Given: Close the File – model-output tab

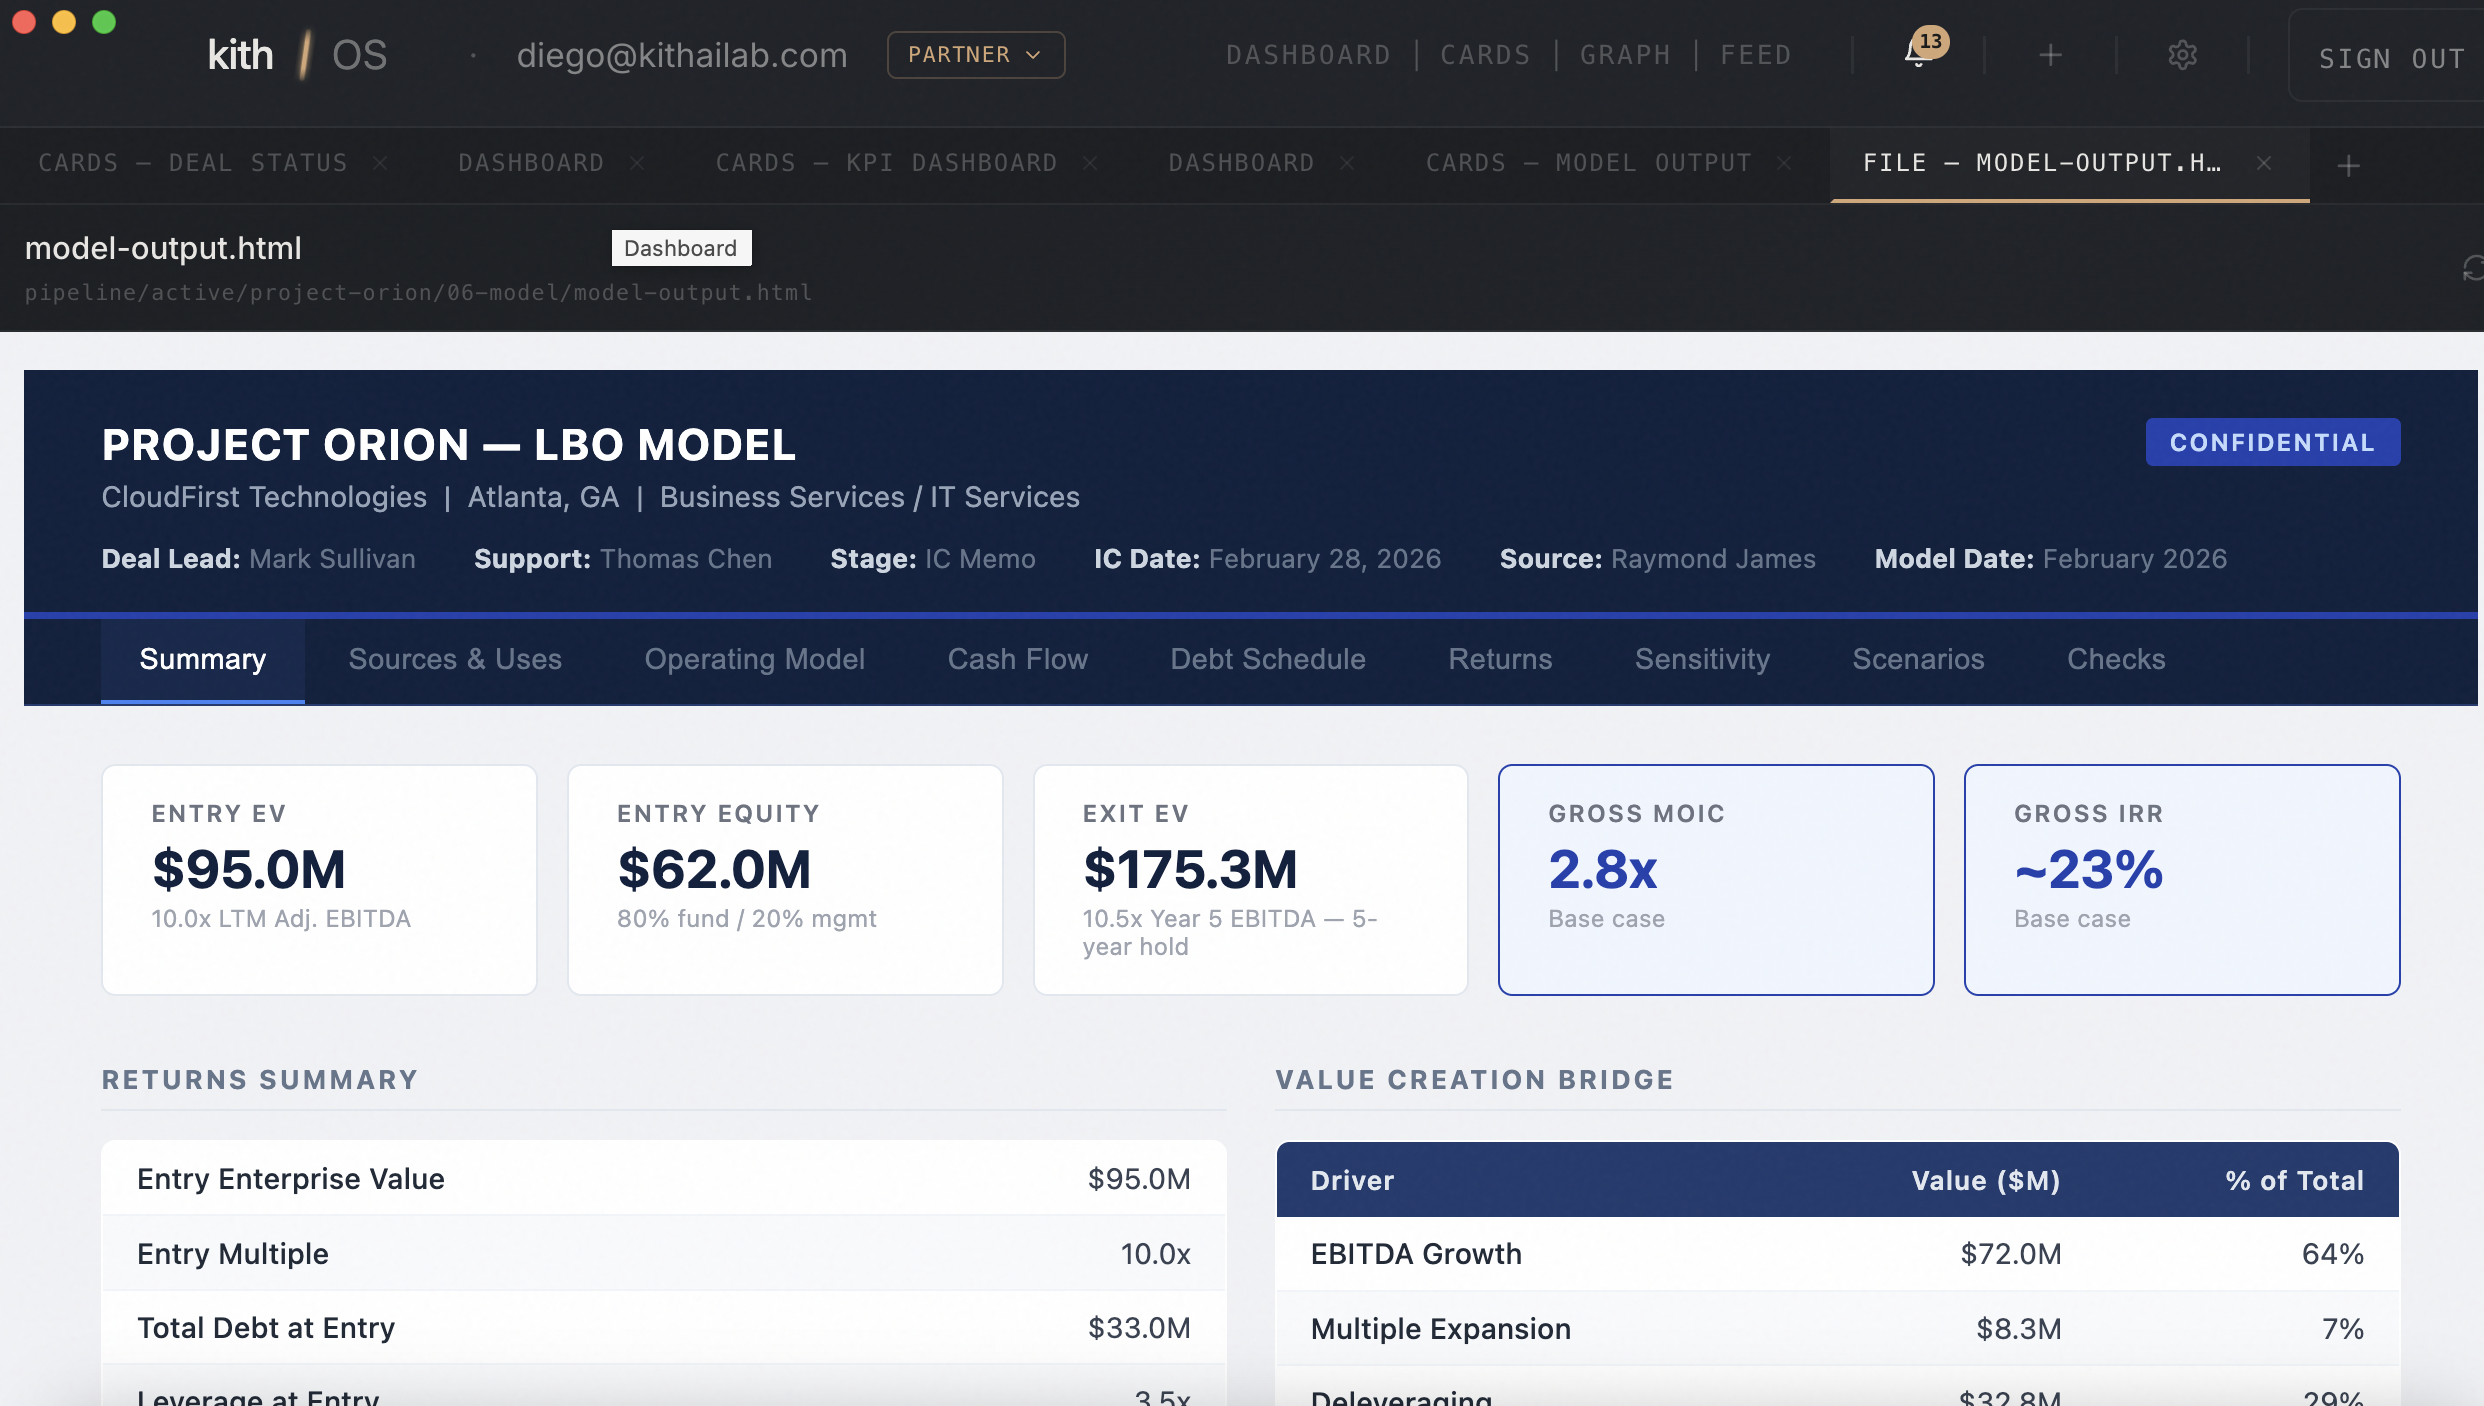Looking at the screenshot, I should 2264,163.
